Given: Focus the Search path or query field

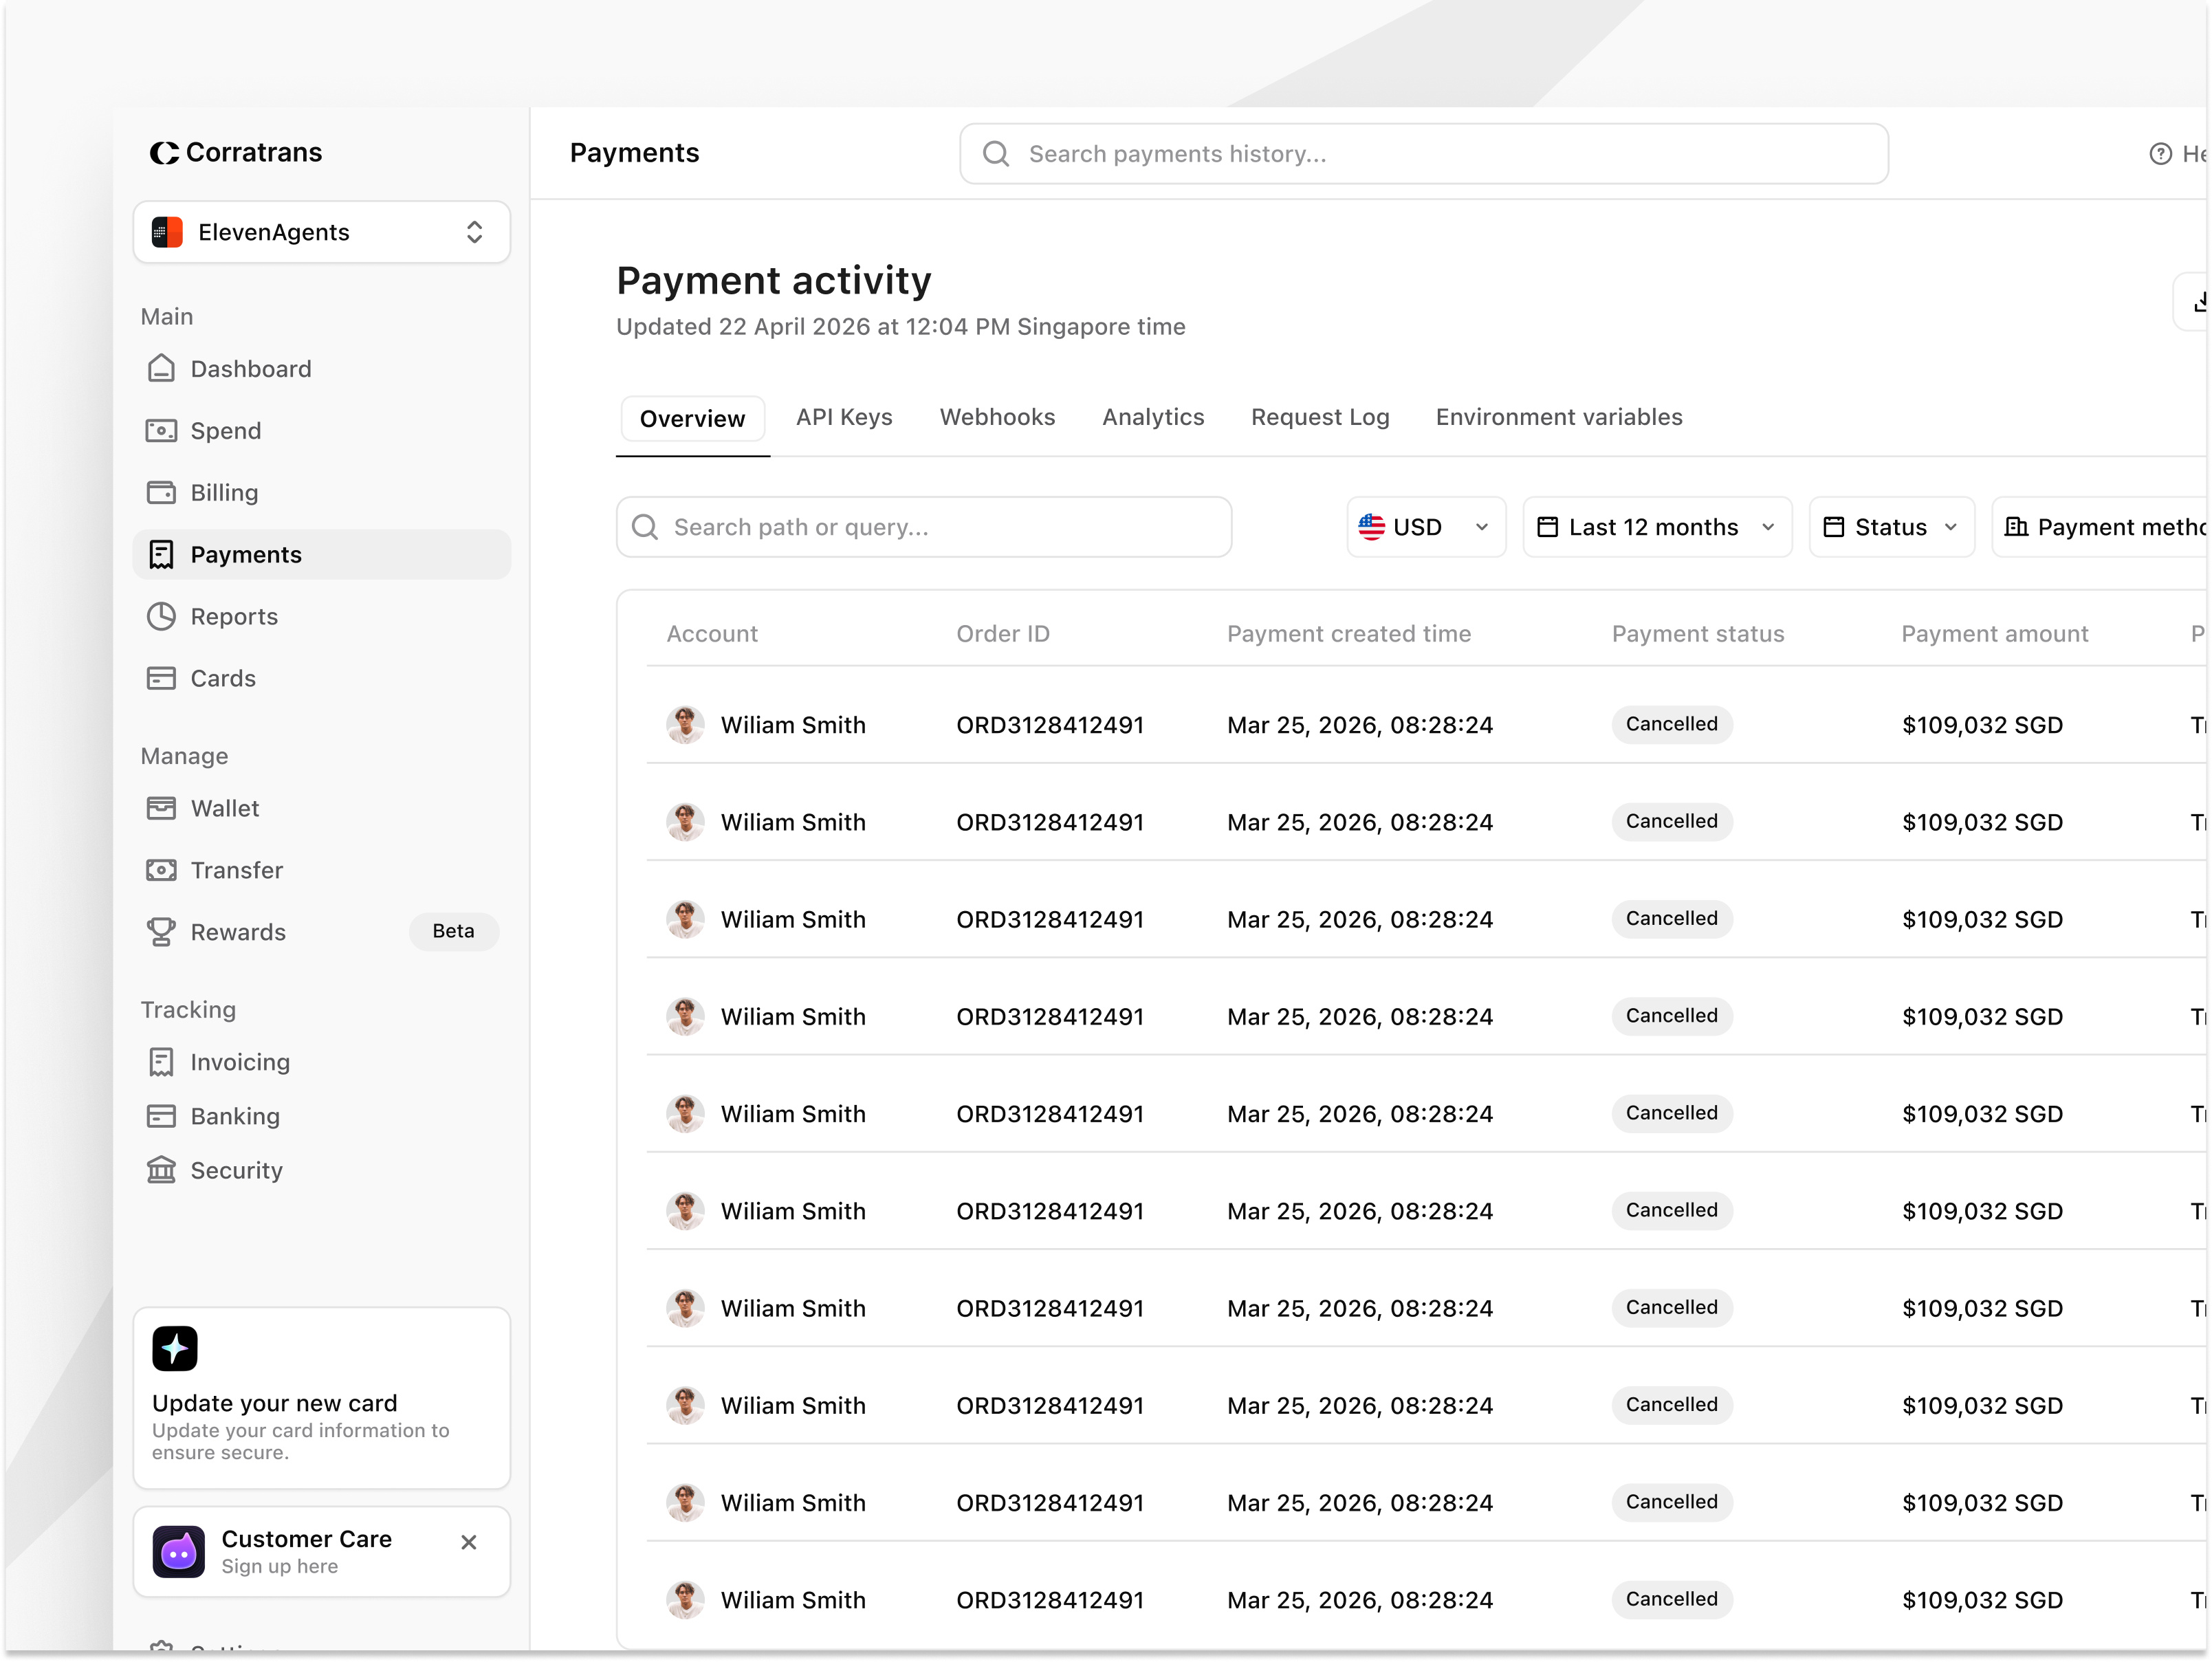Looking at the screenshot, I should 924,527.
